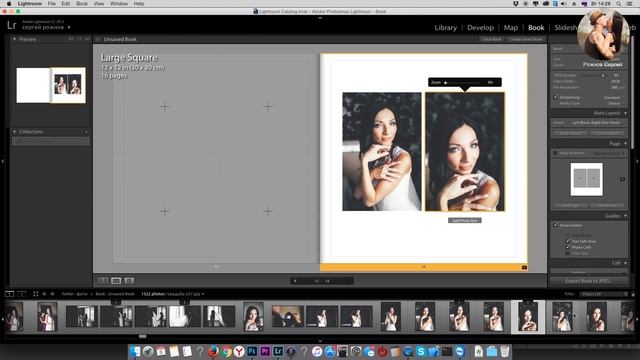Open the second window display icon

[x=22, y=294]
